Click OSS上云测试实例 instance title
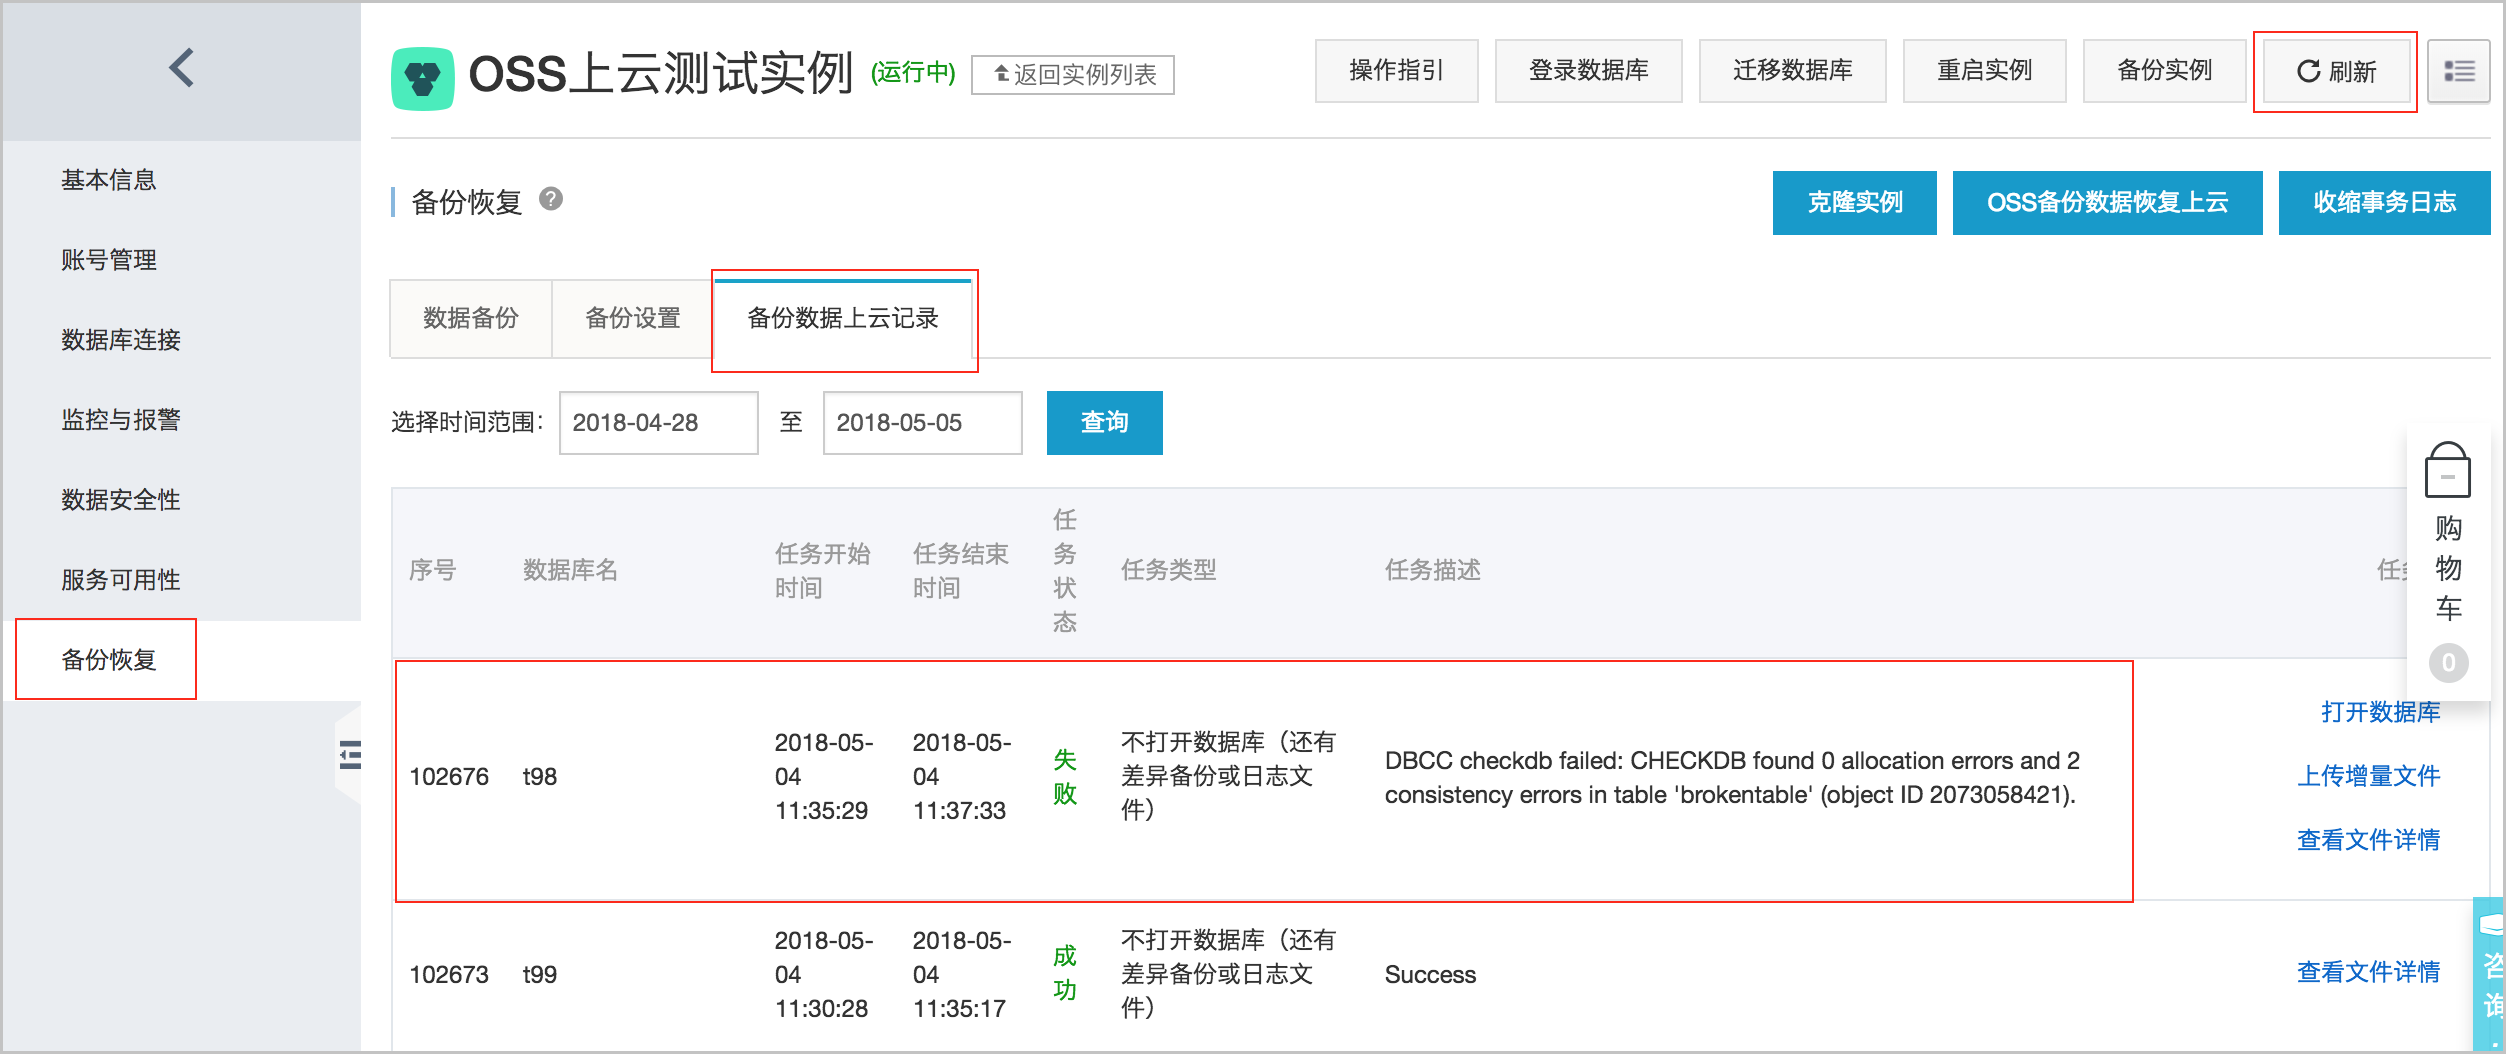Viewport: 2506px width, 1054px height. 661,74
